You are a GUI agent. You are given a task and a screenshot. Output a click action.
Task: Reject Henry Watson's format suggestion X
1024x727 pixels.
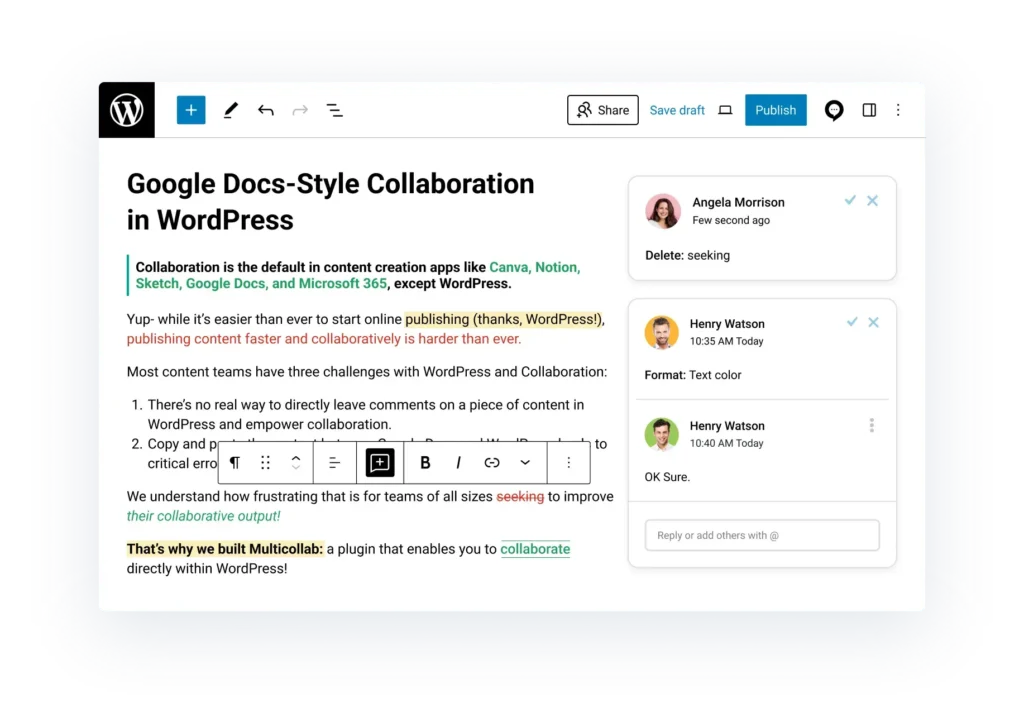tap(873, 322)
